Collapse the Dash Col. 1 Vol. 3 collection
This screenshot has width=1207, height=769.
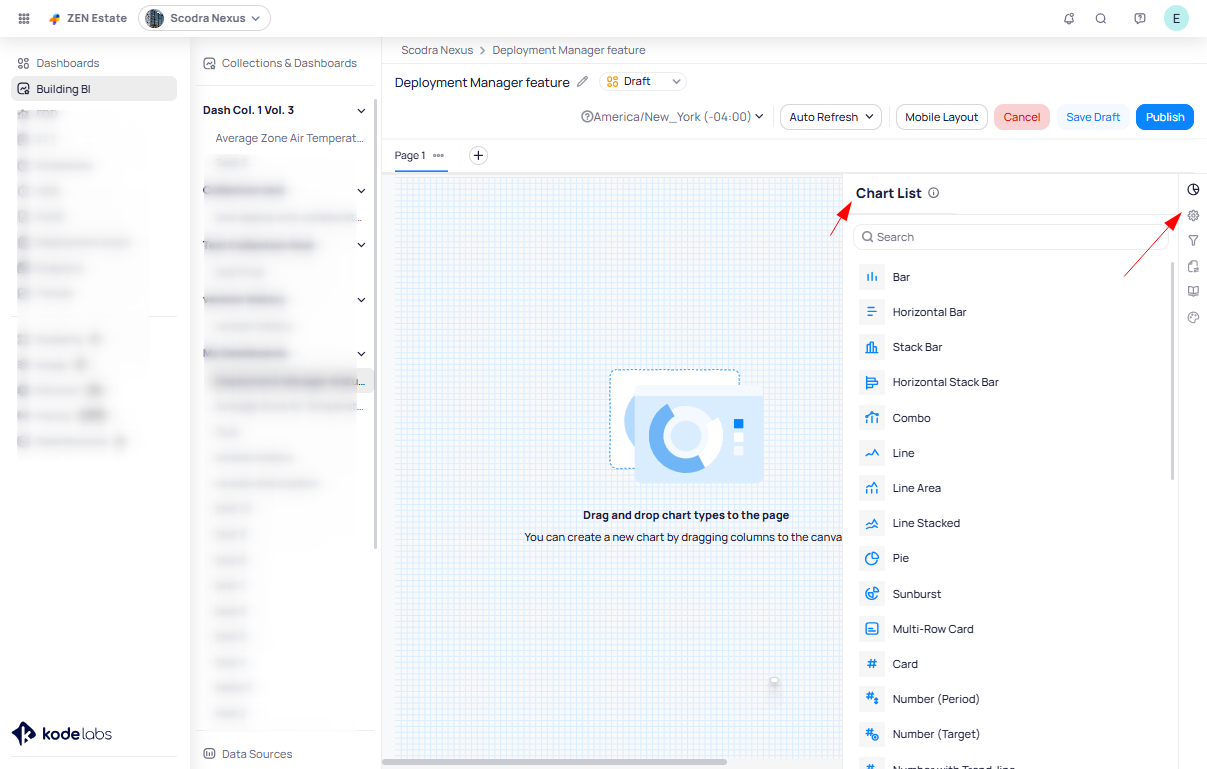coord(361,110)
